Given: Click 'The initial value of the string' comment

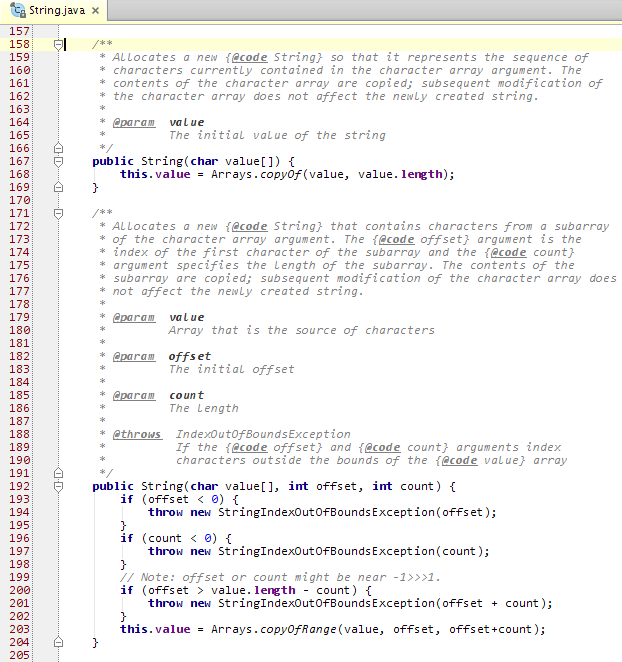Looking at the screenshot, I should click(277, 136).
